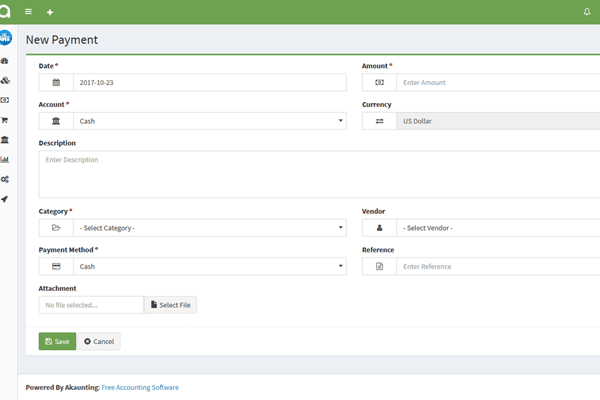Image resolution: width=600 pixels, height=400 pixels.
Task: Click the green Save button
Action: pyautogui.click(x=57, y=341)
